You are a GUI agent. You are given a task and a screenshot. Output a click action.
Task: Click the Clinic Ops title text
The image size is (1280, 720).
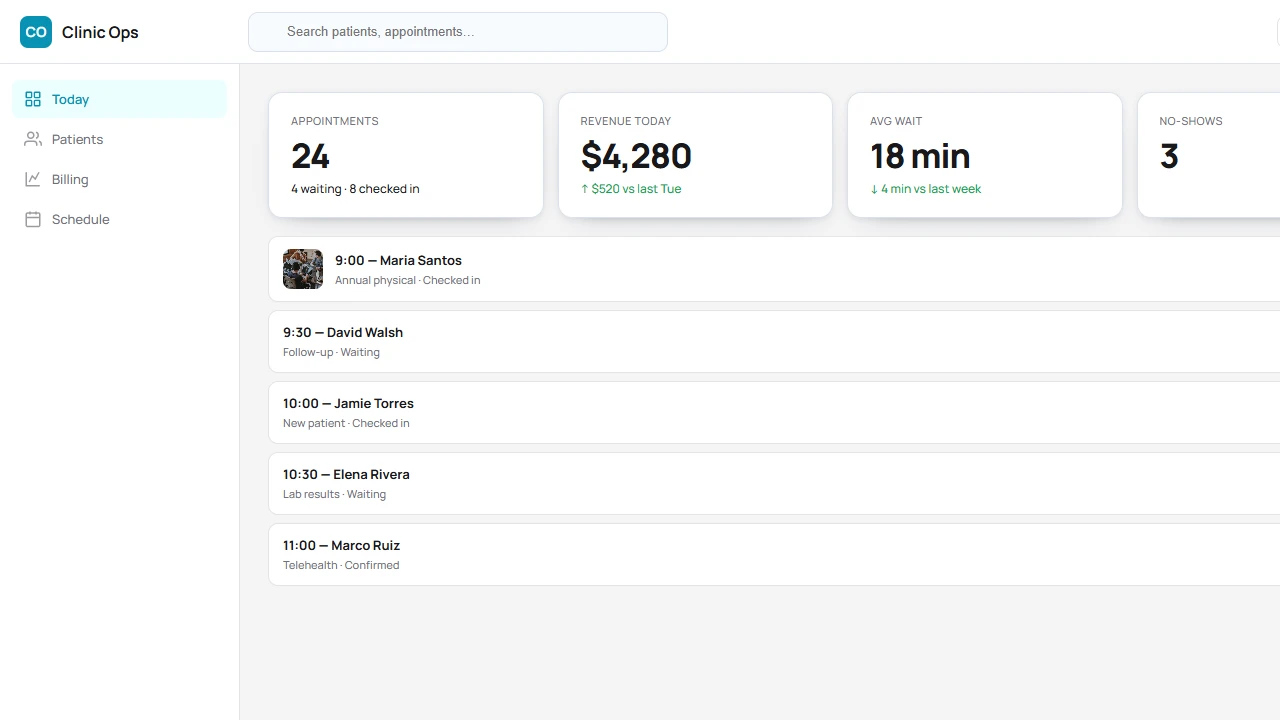point(100,32)
